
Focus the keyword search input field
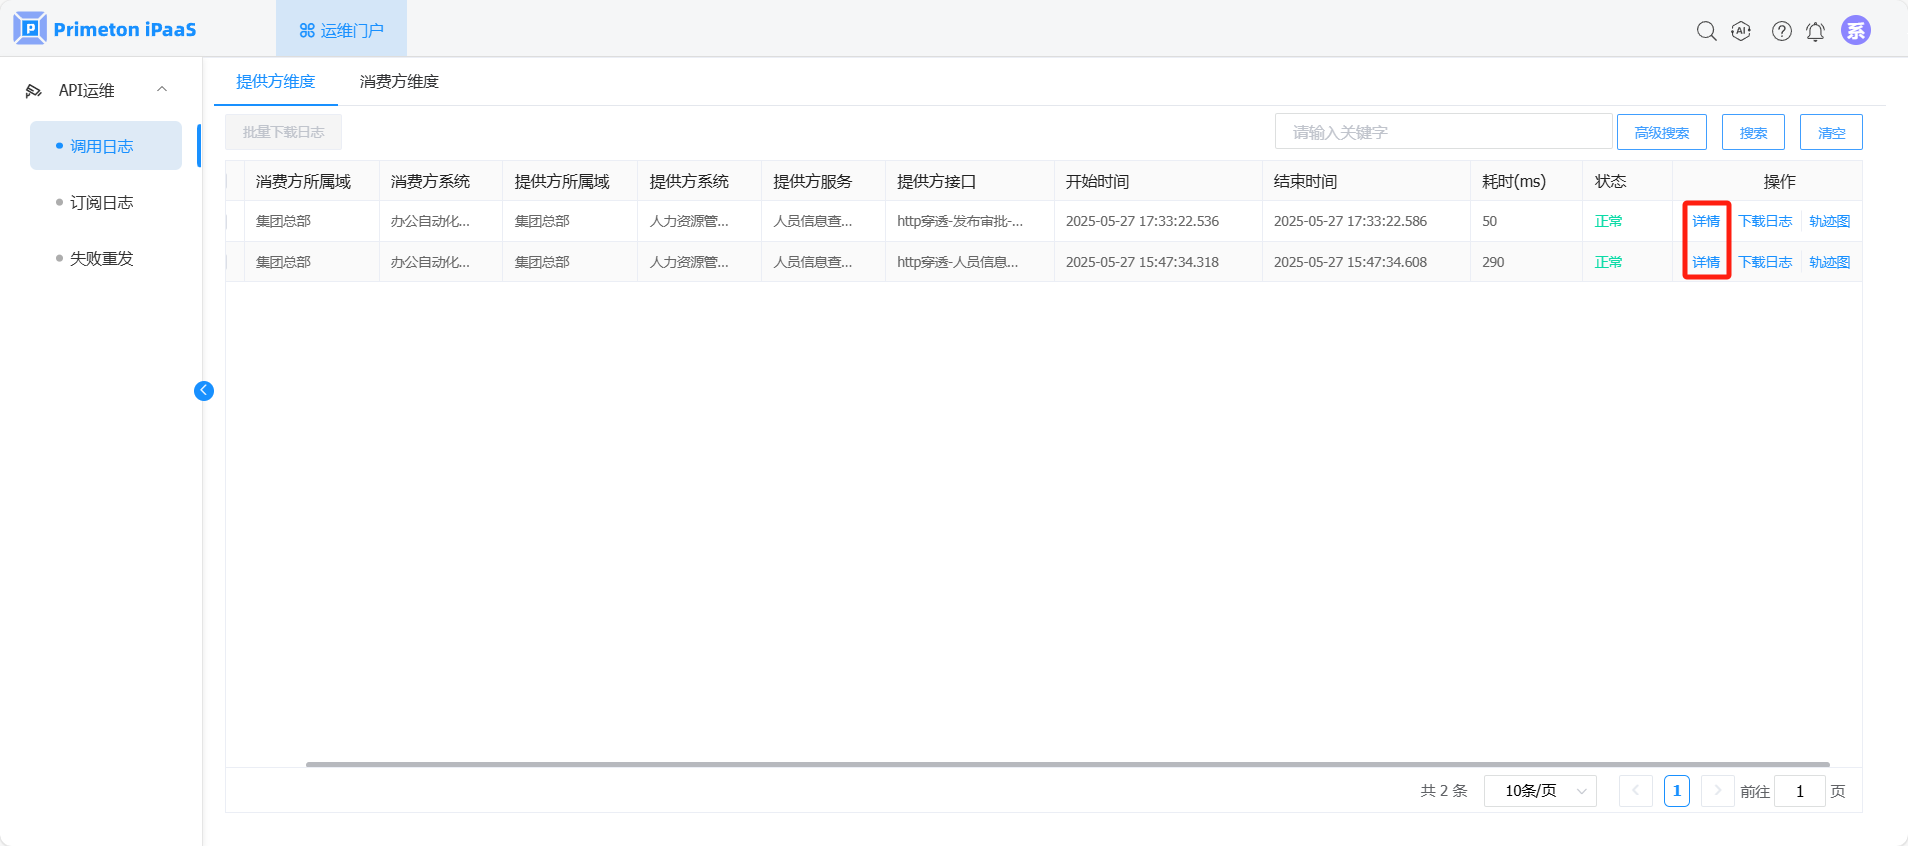click(1442, 132)
